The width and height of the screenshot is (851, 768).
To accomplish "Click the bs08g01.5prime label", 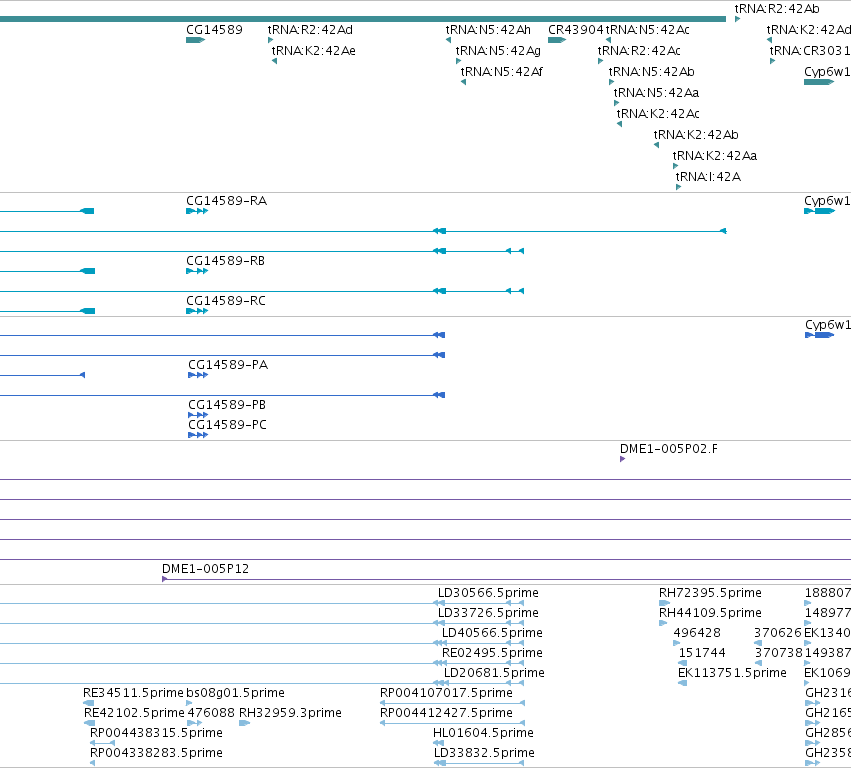I will point(235,693).
